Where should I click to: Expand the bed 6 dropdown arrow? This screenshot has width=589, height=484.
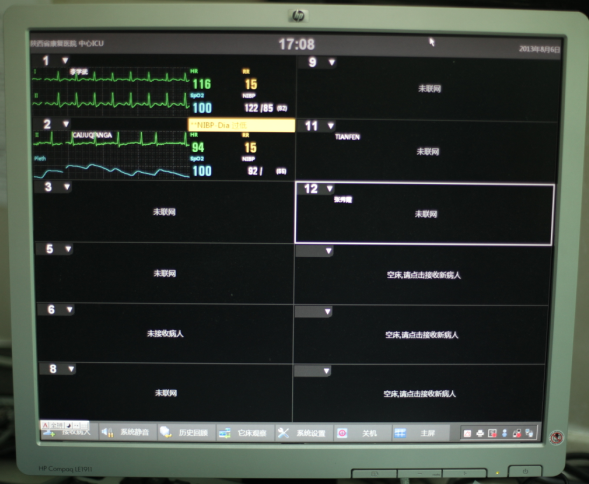coord(69,309)
